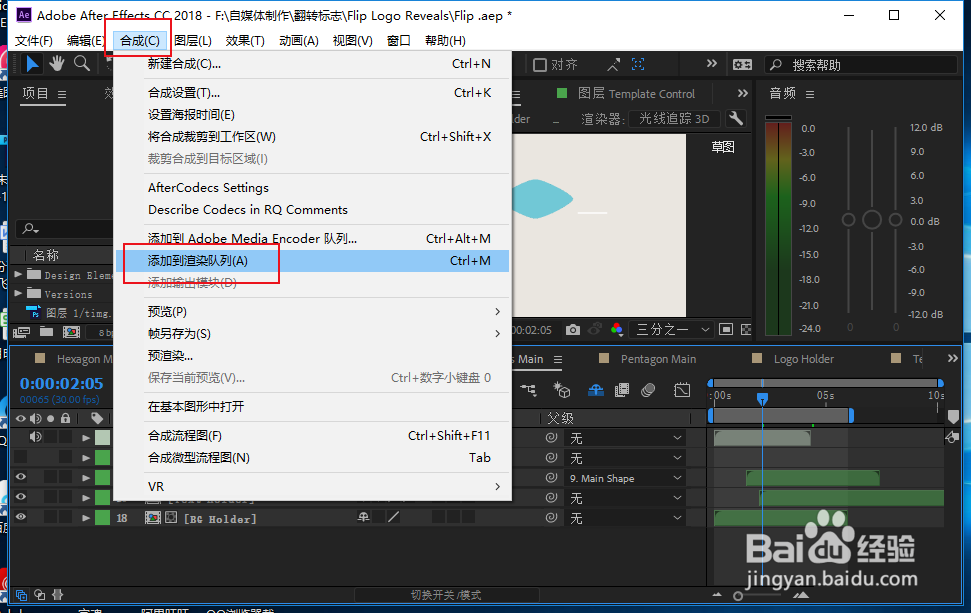The width and height of the screenshot is (971, 613).
Task: Choose 添加到渲染队列(A) menu item
Action: (312, 261)
